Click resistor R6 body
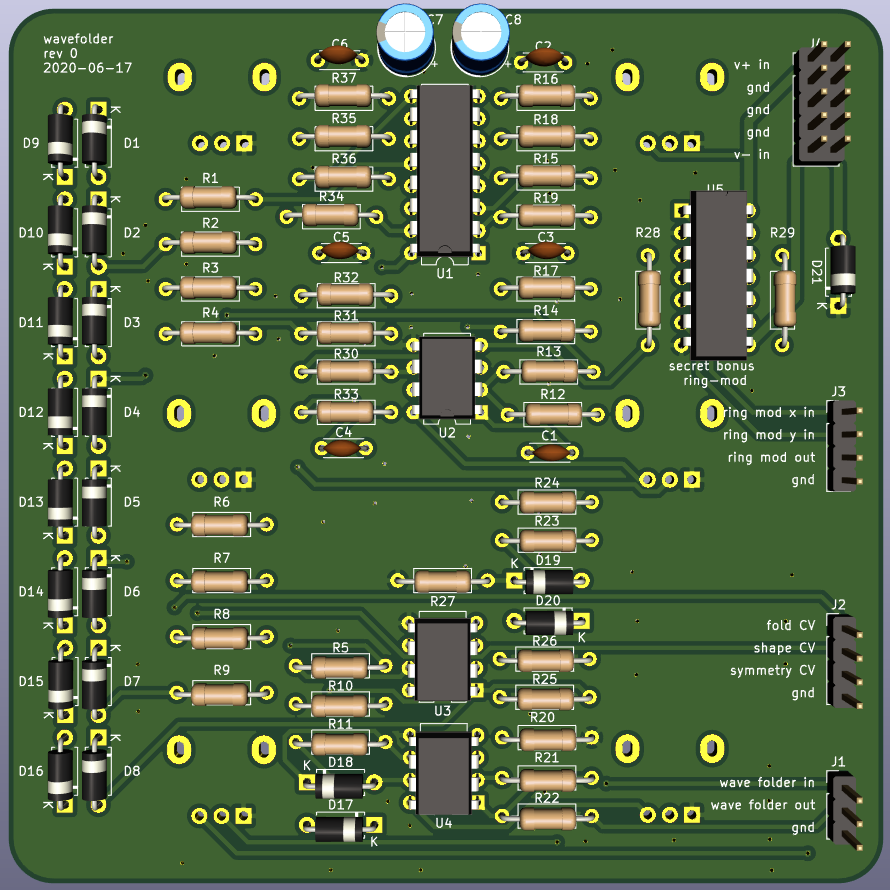Image resolution: width=890 pixels, height=890 pixels. click(x=220, y=524)
